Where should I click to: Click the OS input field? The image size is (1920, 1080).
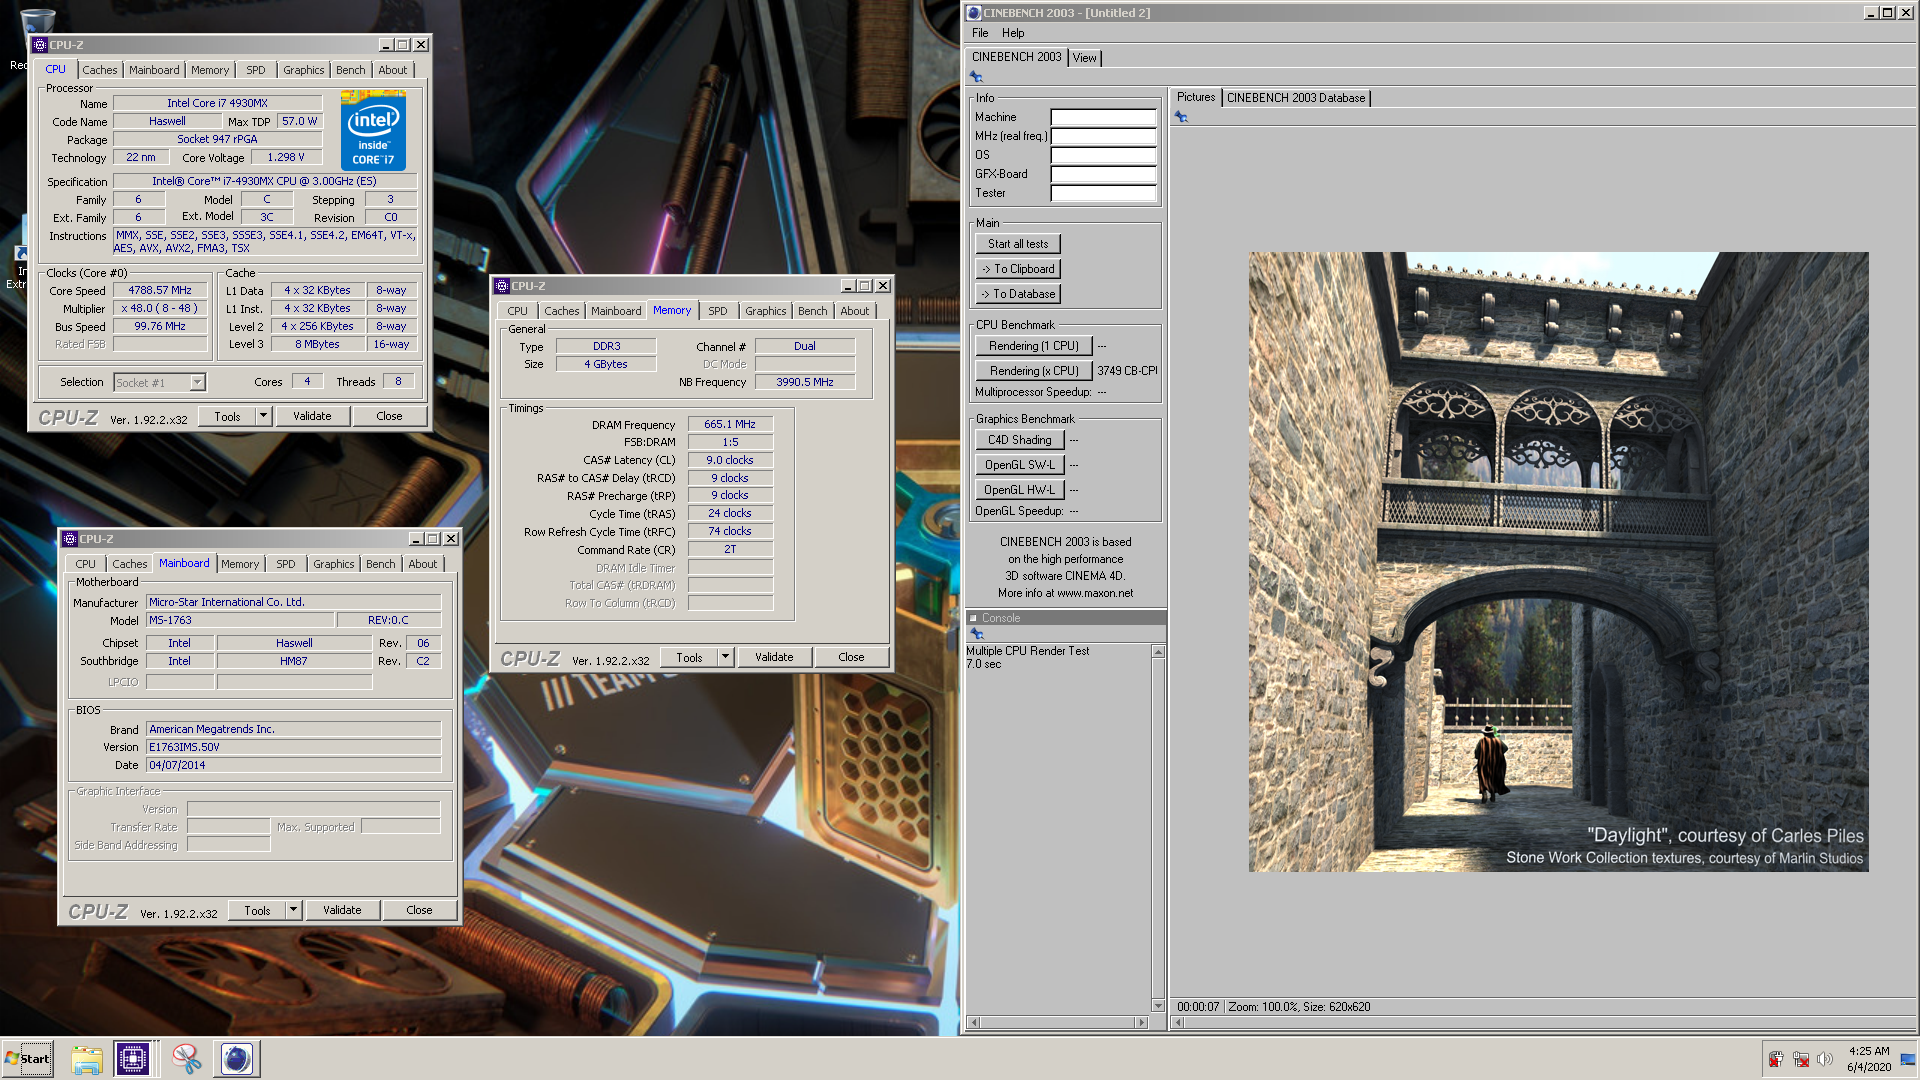1103,155
